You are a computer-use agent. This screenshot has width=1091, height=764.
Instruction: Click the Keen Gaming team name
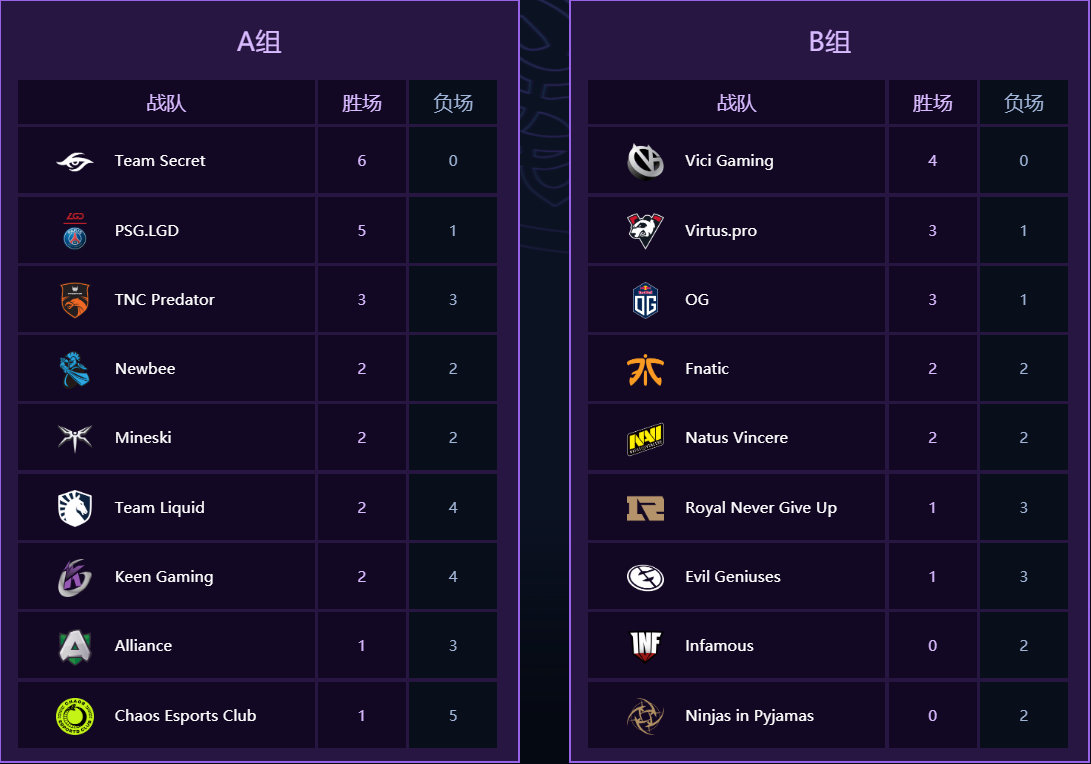[164, 577]
